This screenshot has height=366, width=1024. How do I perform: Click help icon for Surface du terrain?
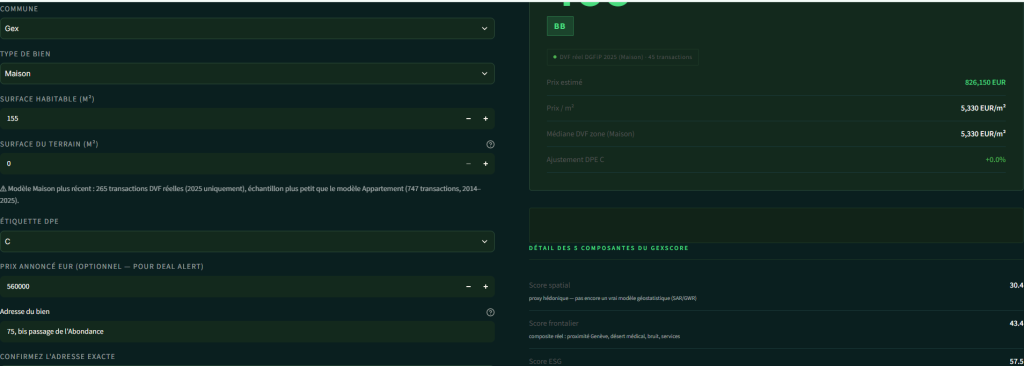[490, 144]
